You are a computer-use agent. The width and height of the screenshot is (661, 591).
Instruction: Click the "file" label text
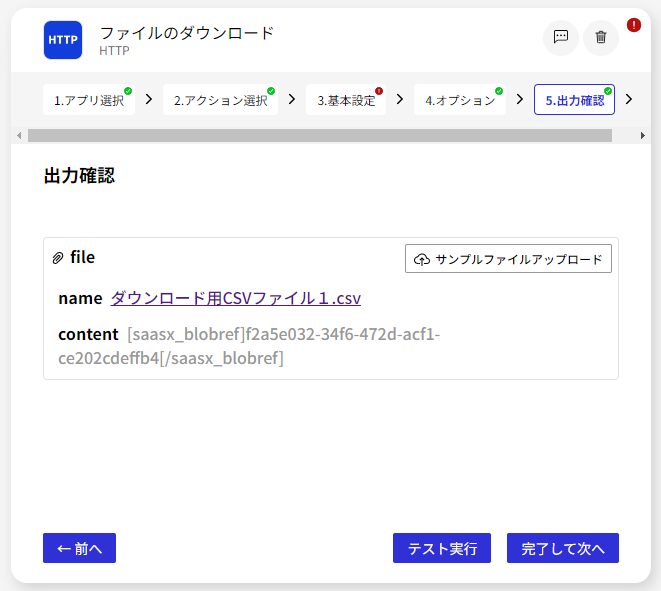coord(83,257)
